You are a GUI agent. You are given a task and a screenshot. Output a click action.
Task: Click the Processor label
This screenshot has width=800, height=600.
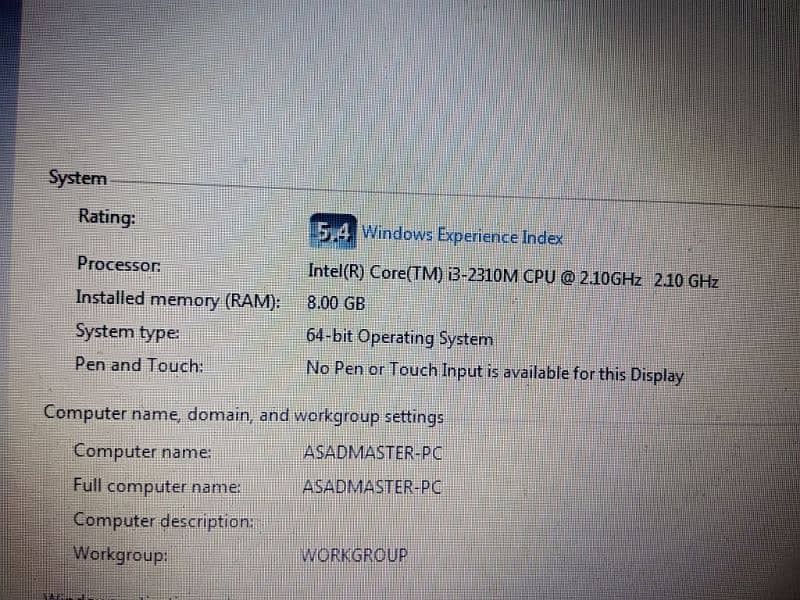(119, 264)
